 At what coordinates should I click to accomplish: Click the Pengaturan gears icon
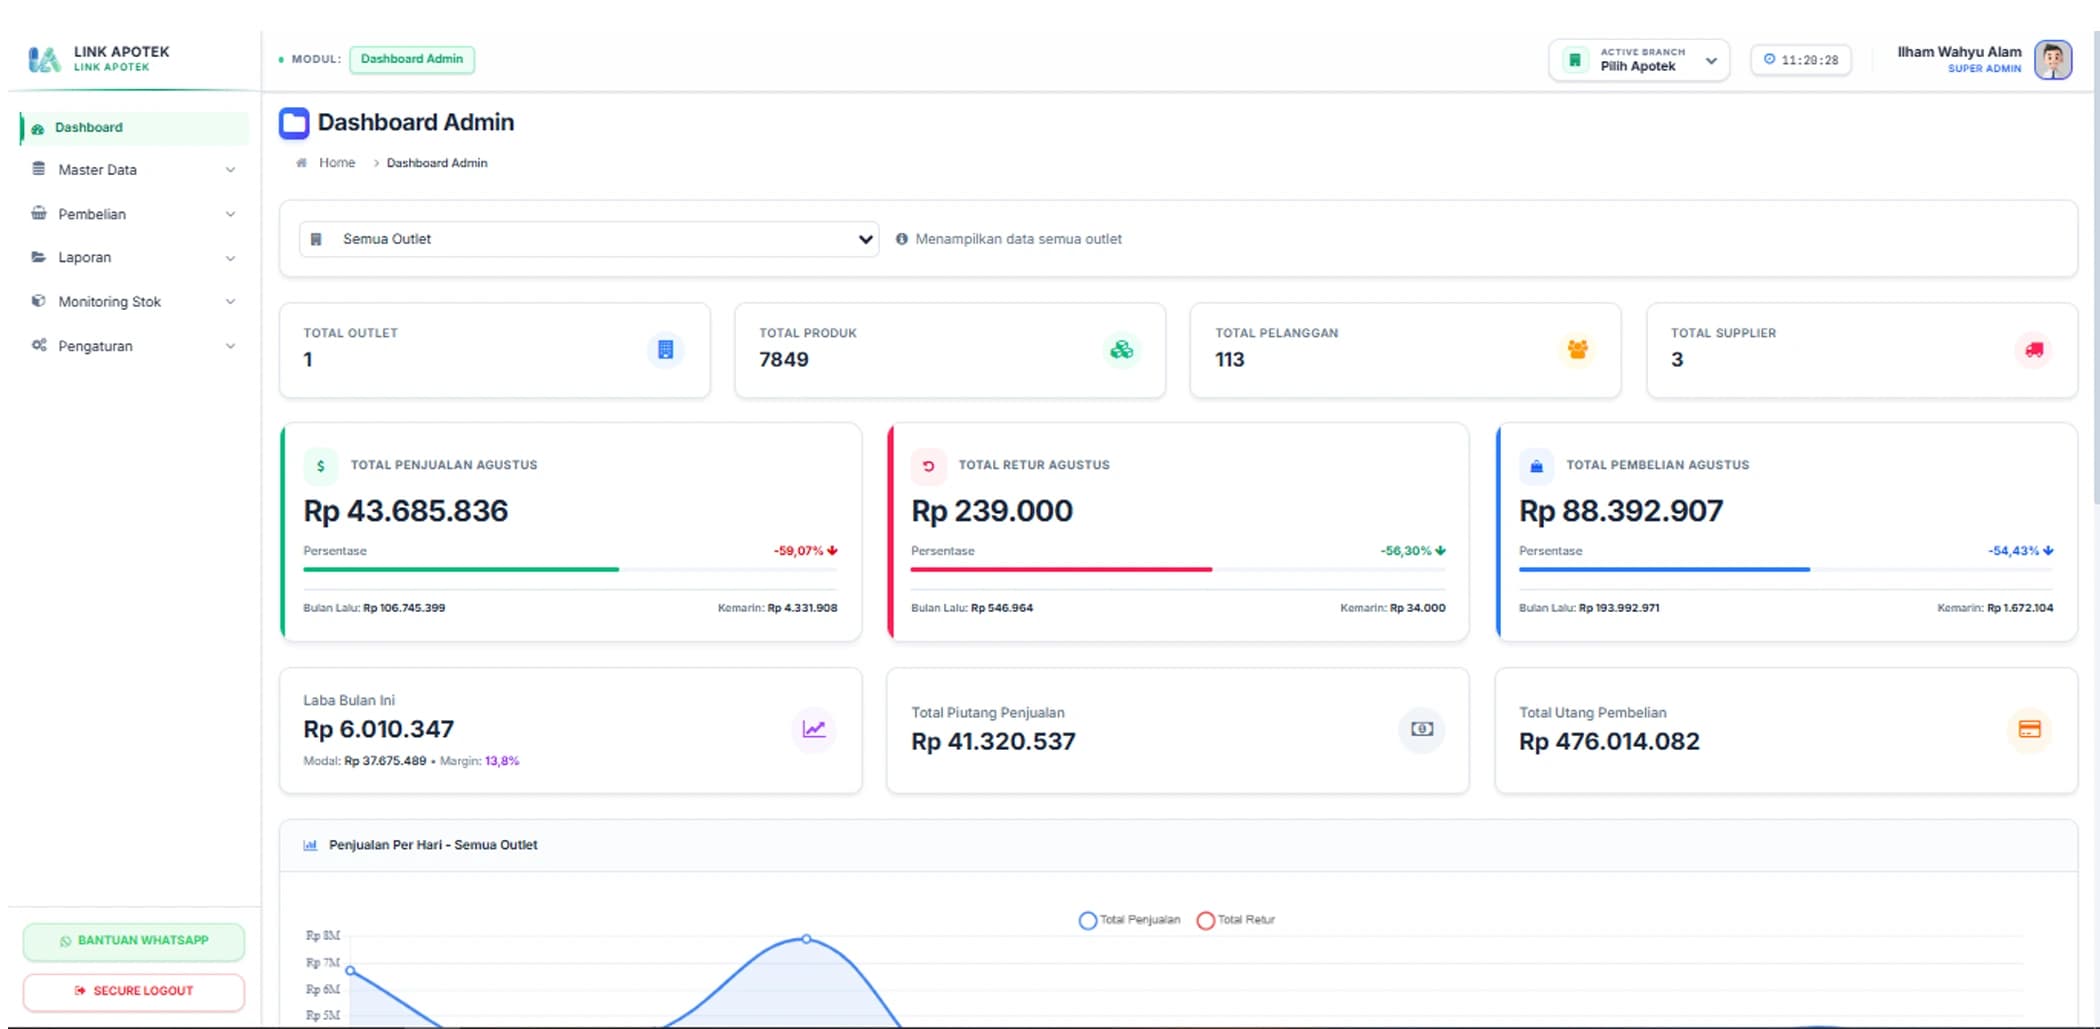[39, 345]
